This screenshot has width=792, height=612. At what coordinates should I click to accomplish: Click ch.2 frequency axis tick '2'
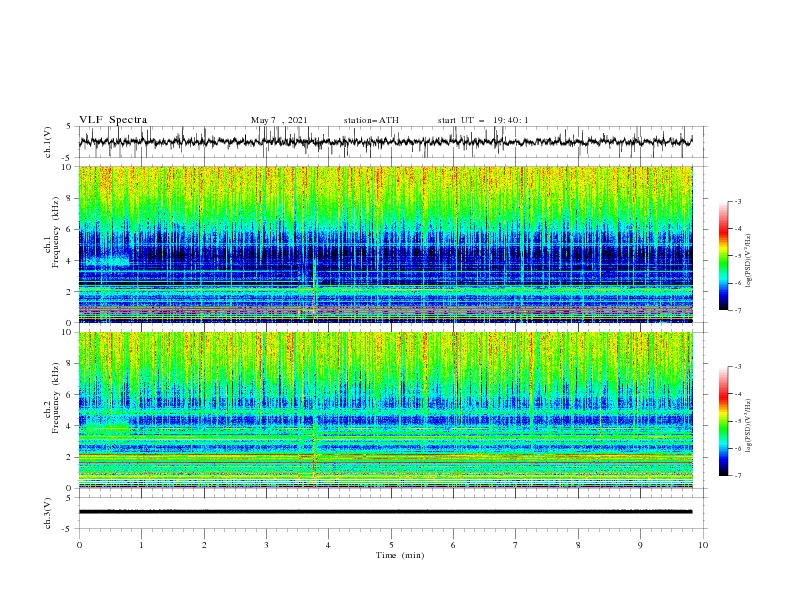(x=70, y=457)
